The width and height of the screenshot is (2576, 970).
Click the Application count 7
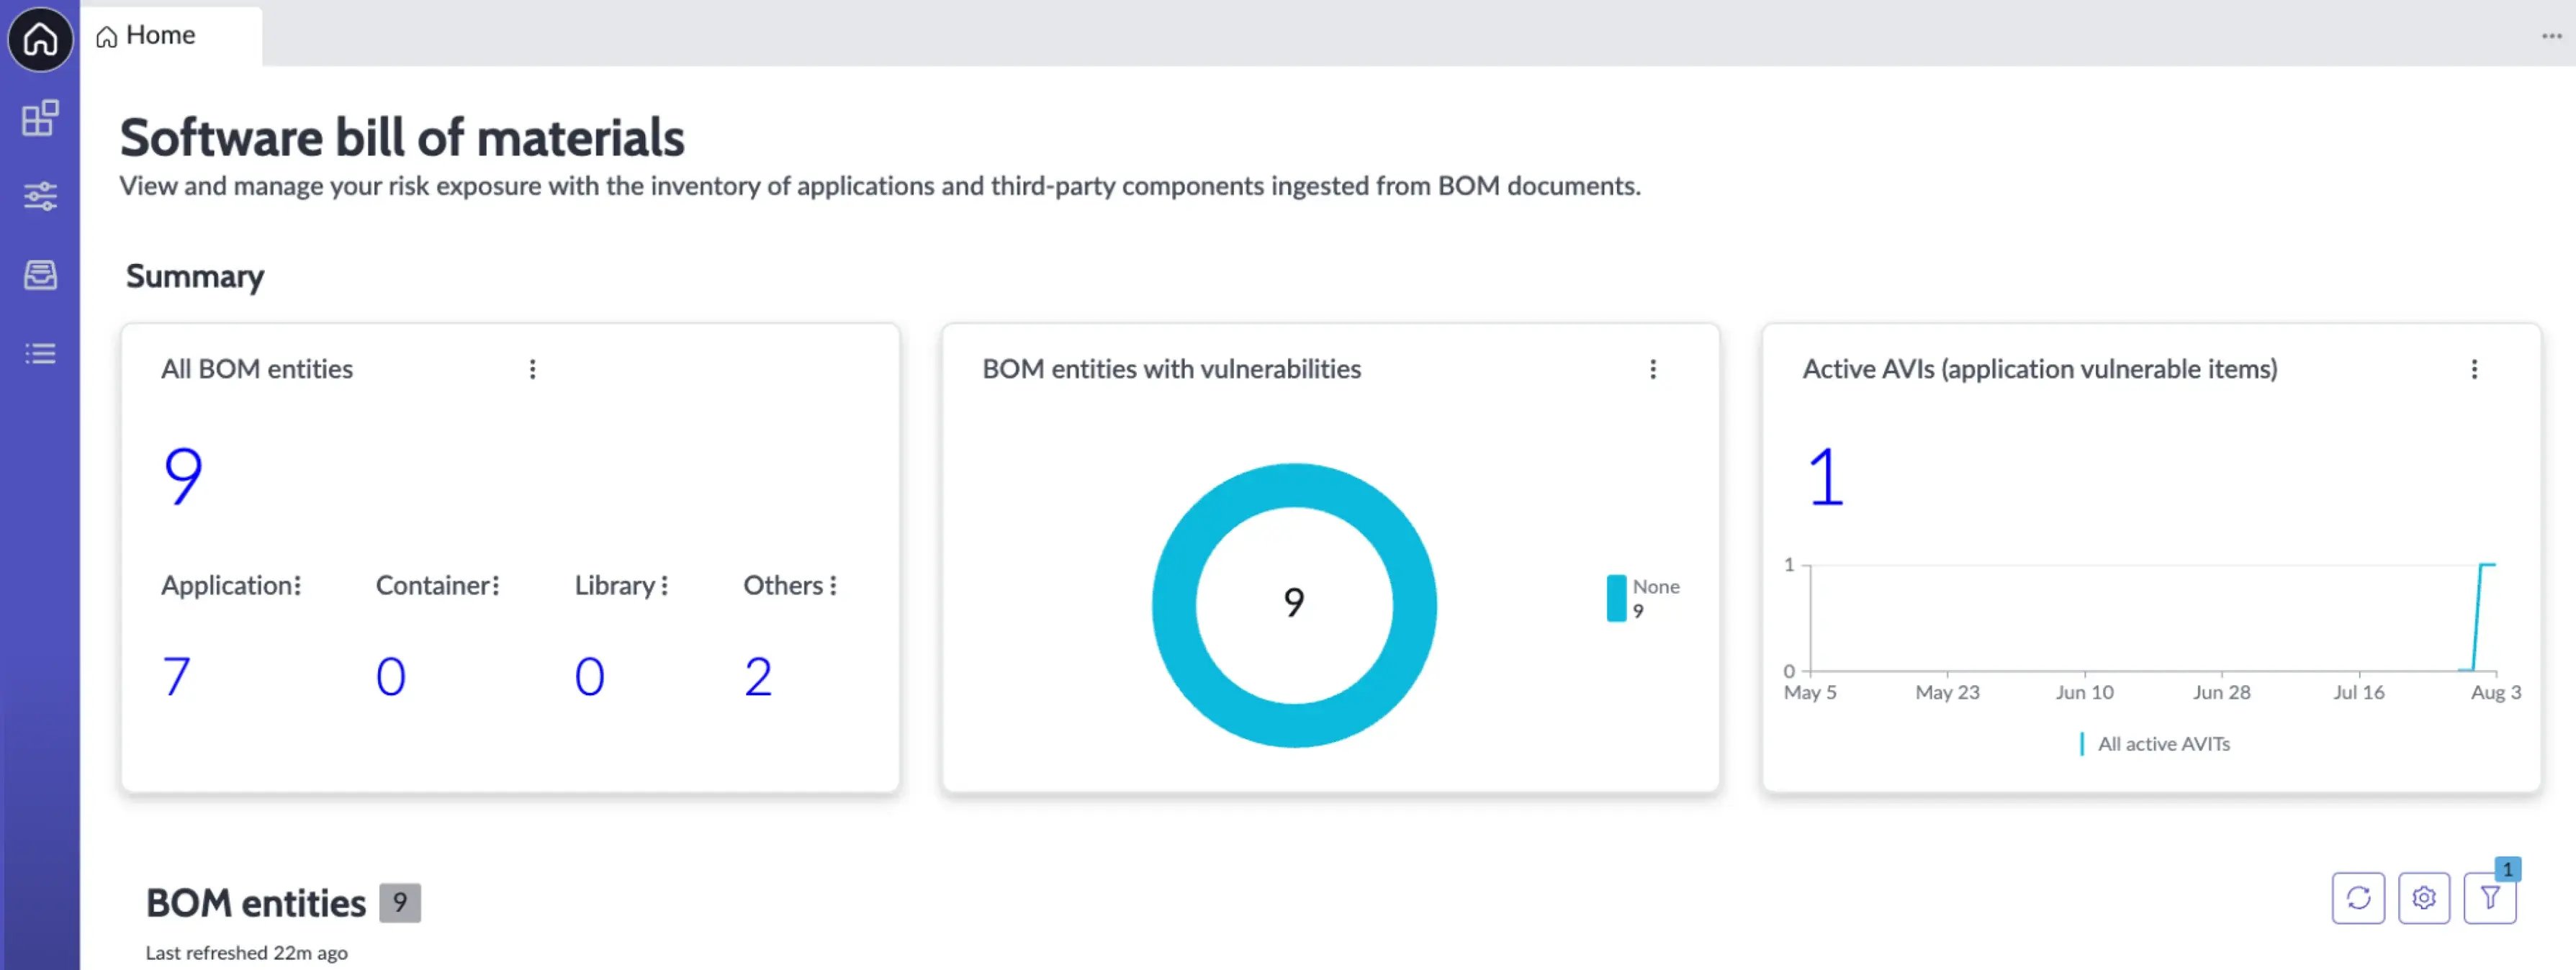176,677
